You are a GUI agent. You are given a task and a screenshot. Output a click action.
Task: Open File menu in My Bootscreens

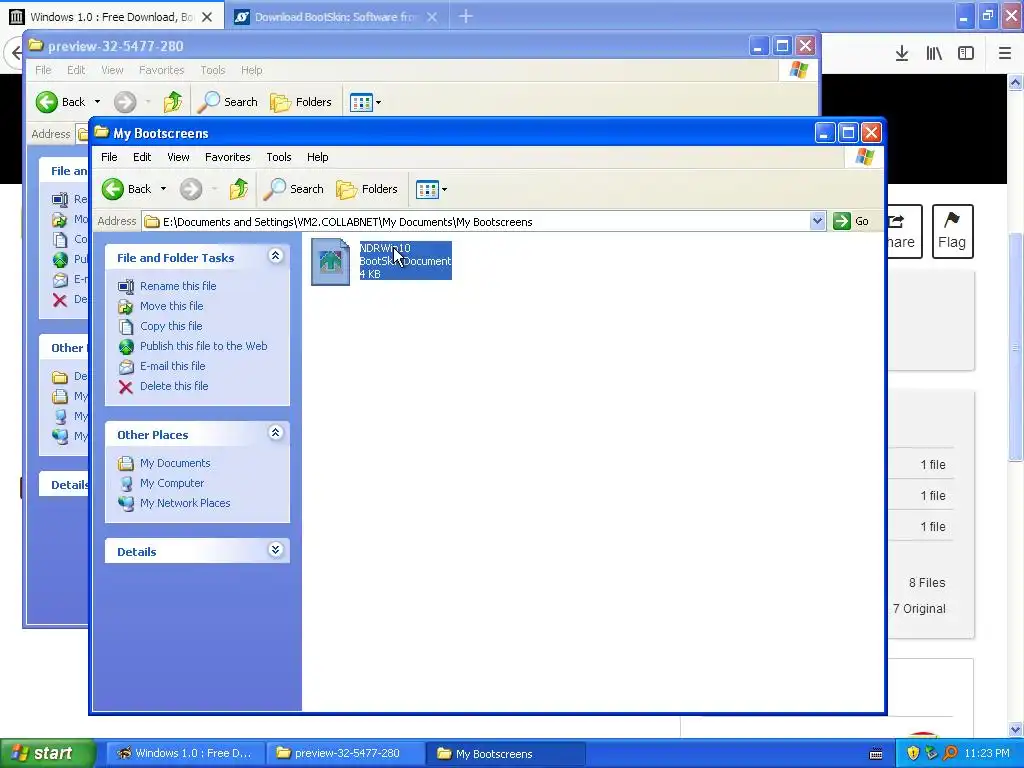(x=109, y=157)
